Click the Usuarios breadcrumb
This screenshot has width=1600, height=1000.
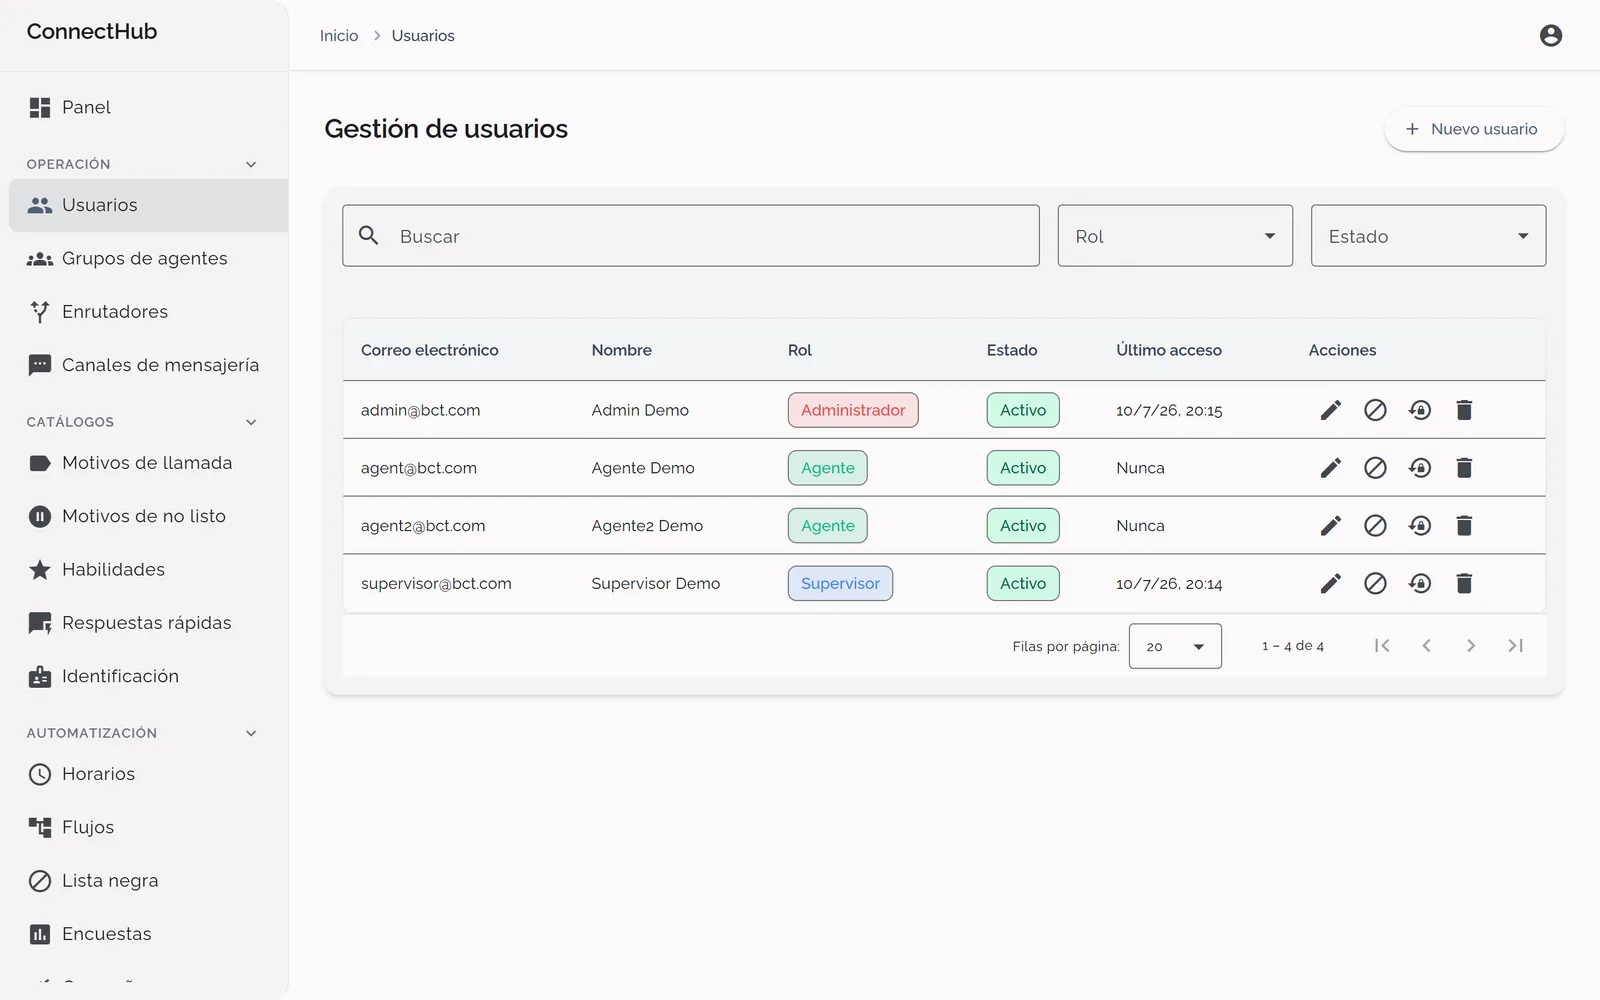(423, 36)
